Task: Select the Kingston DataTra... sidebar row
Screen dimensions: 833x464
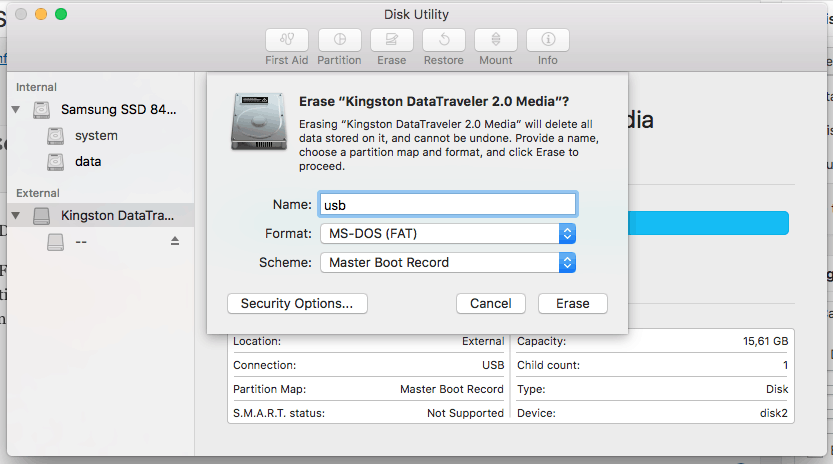Action: tap(101, 216)
